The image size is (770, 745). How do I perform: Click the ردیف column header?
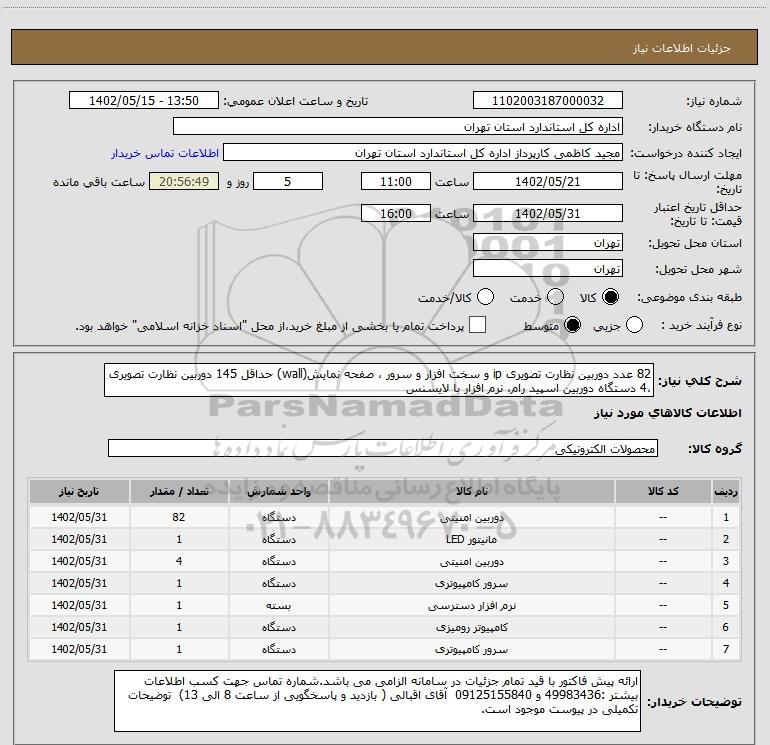pyautogui.click(x=726, y=492)
